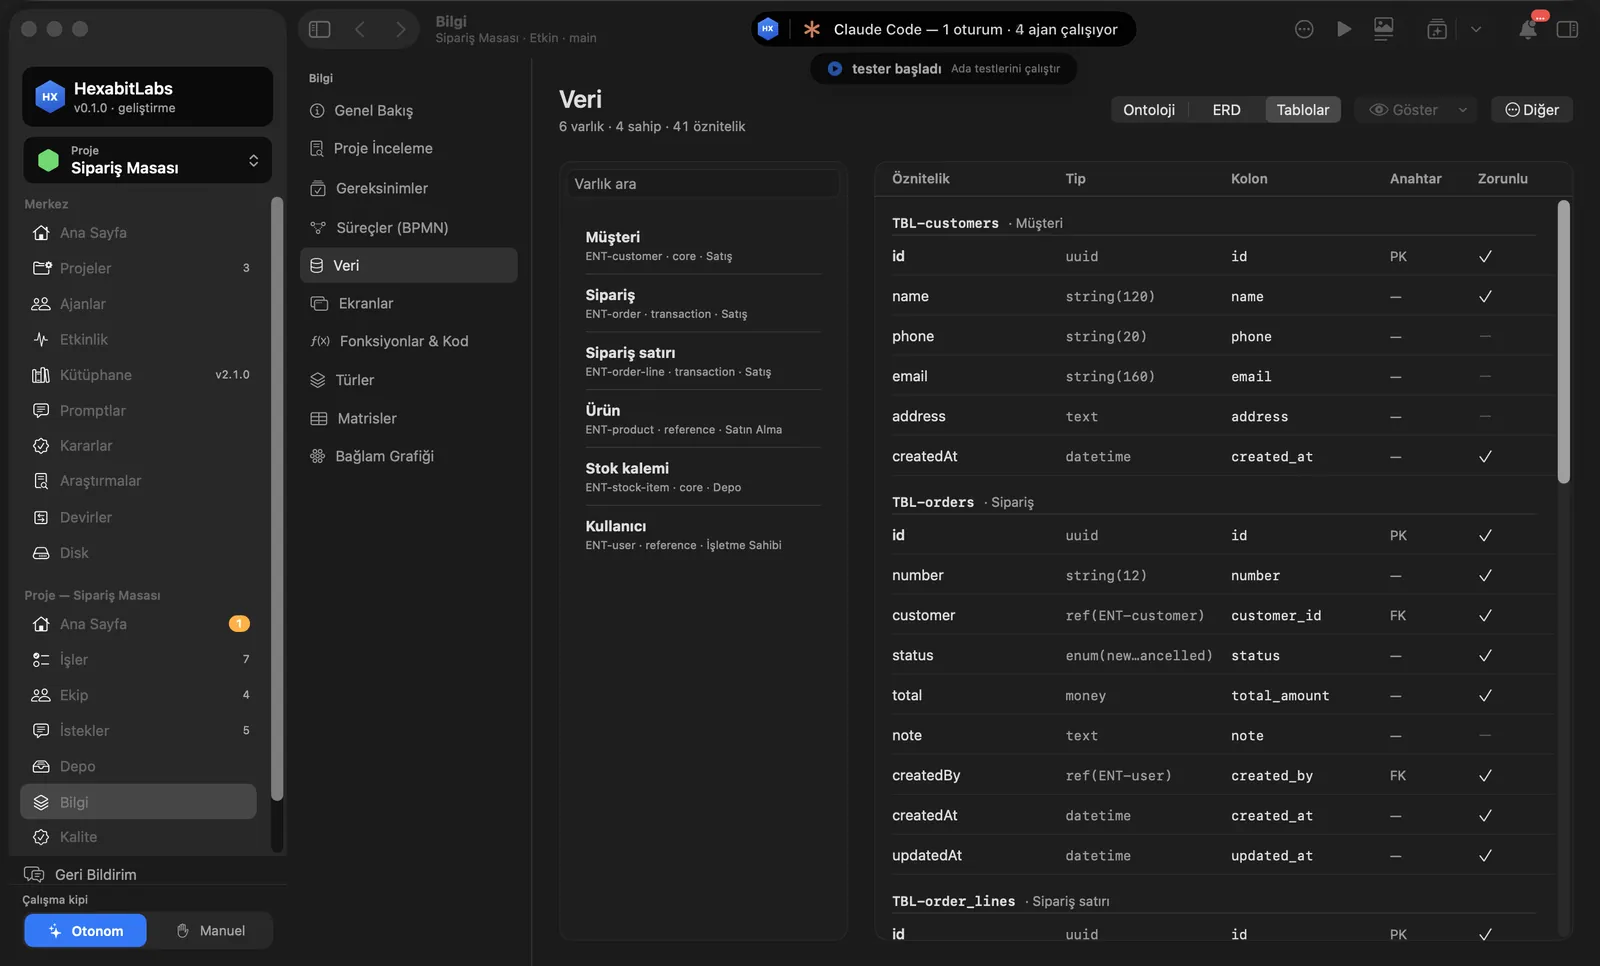Open Bağlam Grafiği view
1600x966 pixels.
tap(408, 456)
